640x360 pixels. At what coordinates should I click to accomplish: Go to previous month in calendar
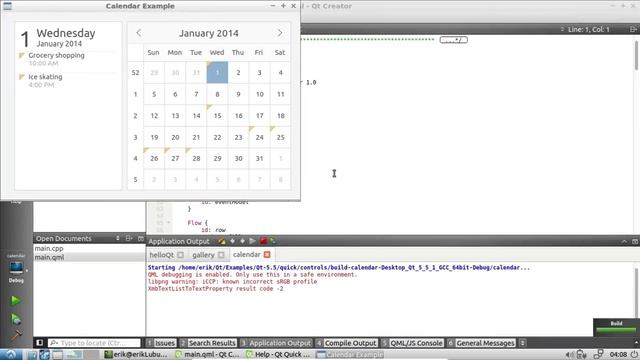(139, 33)
